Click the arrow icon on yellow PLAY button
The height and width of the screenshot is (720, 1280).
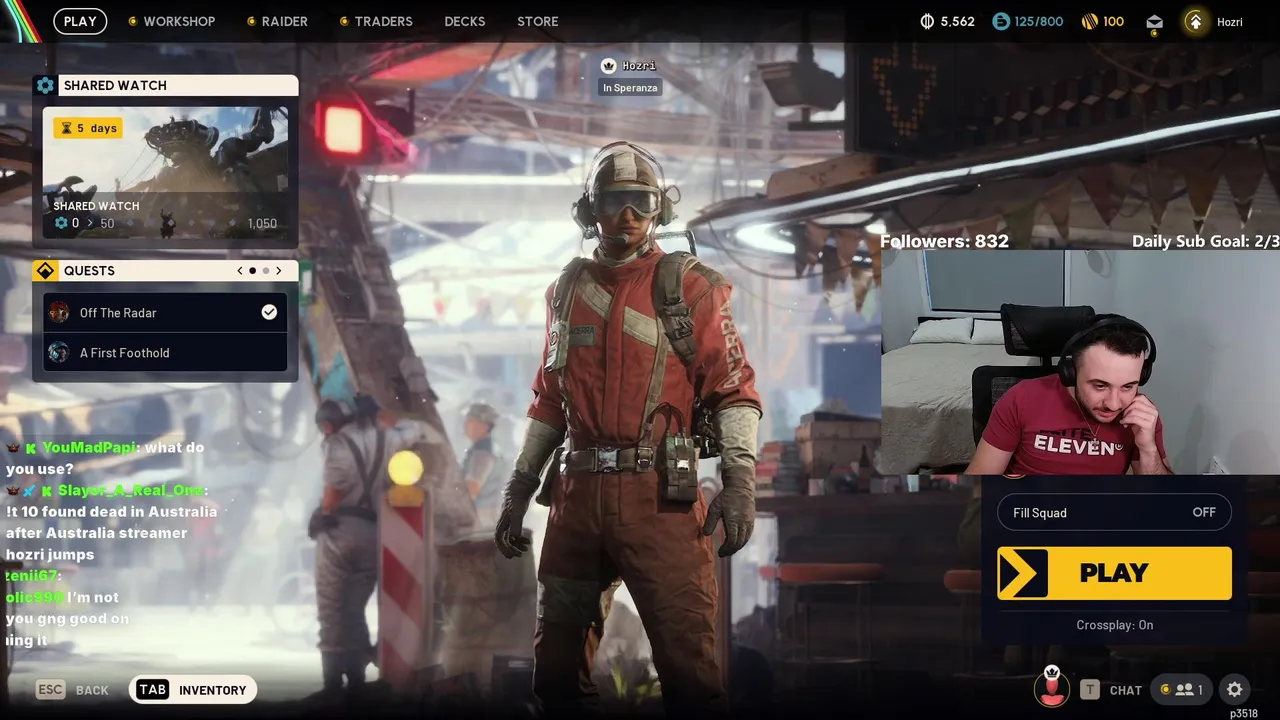[x=1022, y=573]
